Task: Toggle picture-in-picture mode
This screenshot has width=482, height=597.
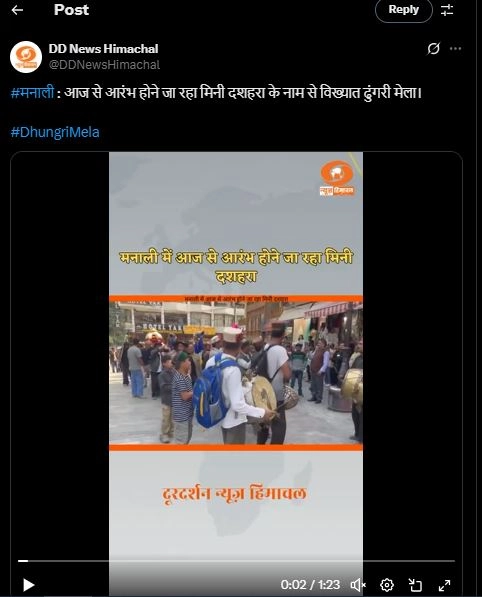Action: pos(415,585)
